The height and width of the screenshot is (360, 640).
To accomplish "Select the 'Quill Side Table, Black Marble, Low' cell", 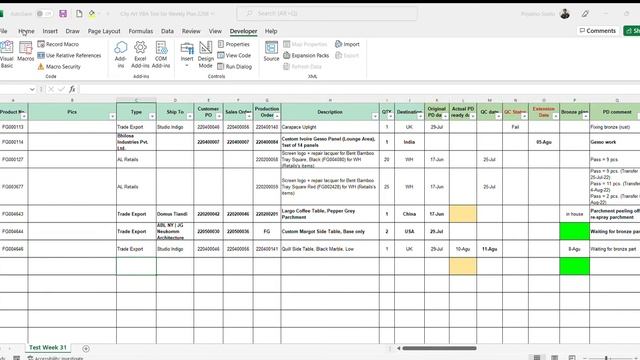I will 330,249.
